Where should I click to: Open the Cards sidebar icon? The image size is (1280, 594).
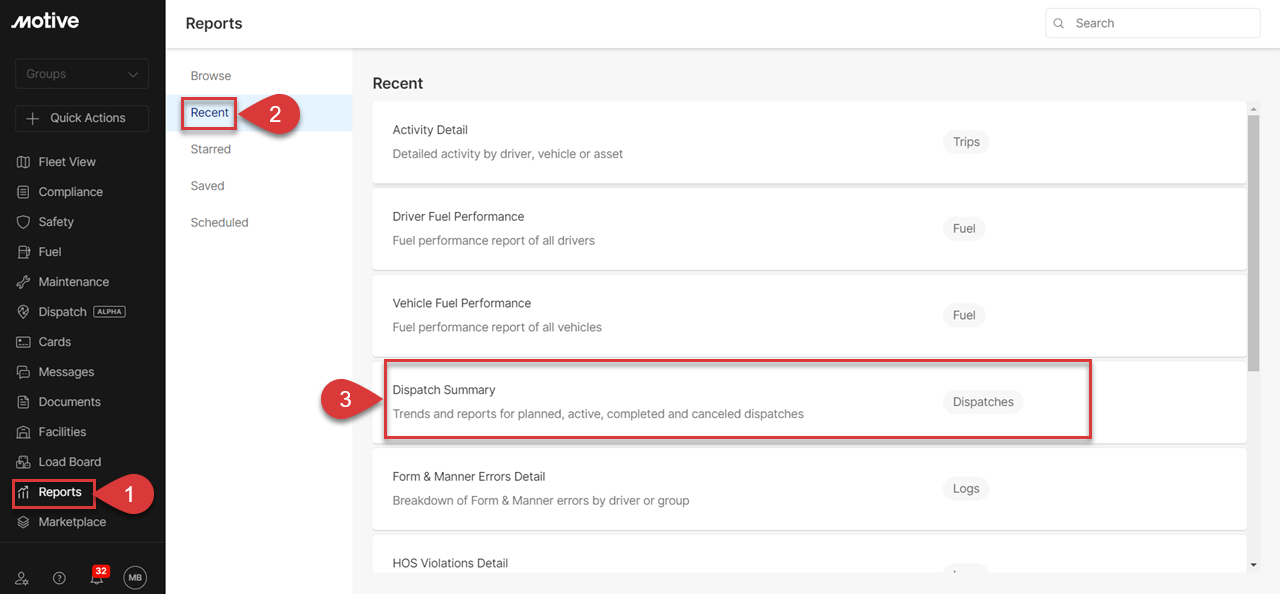[24, 342]
